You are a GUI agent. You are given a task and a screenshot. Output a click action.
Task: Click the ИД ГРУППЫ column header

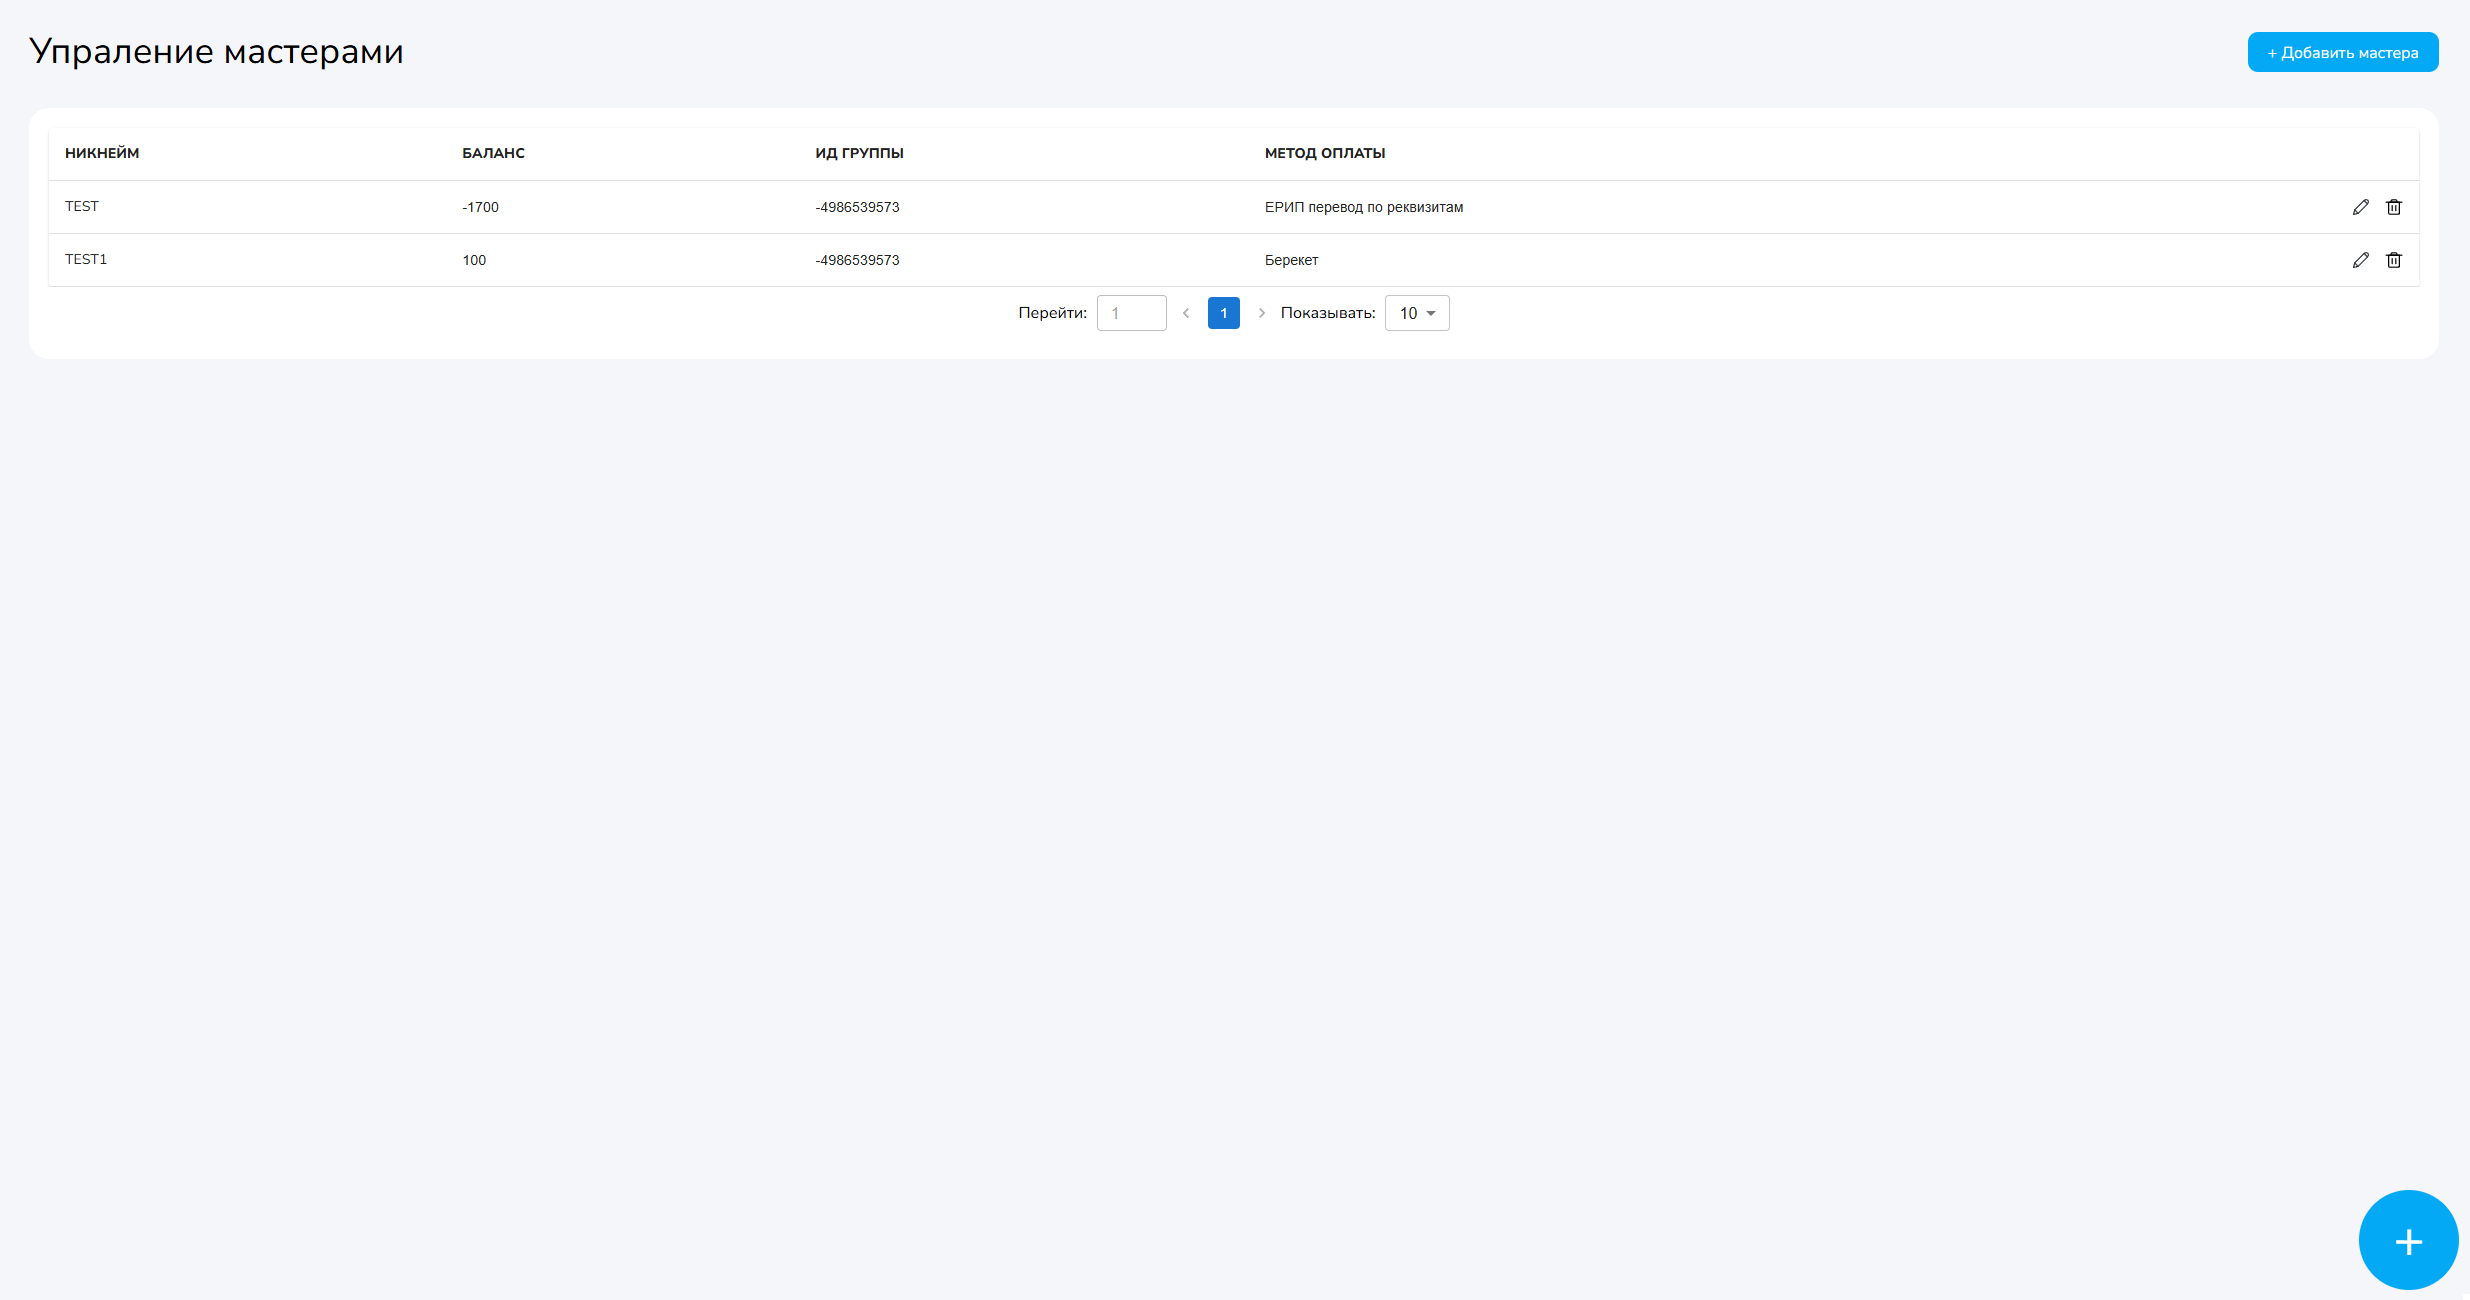(x=859, y=153)
